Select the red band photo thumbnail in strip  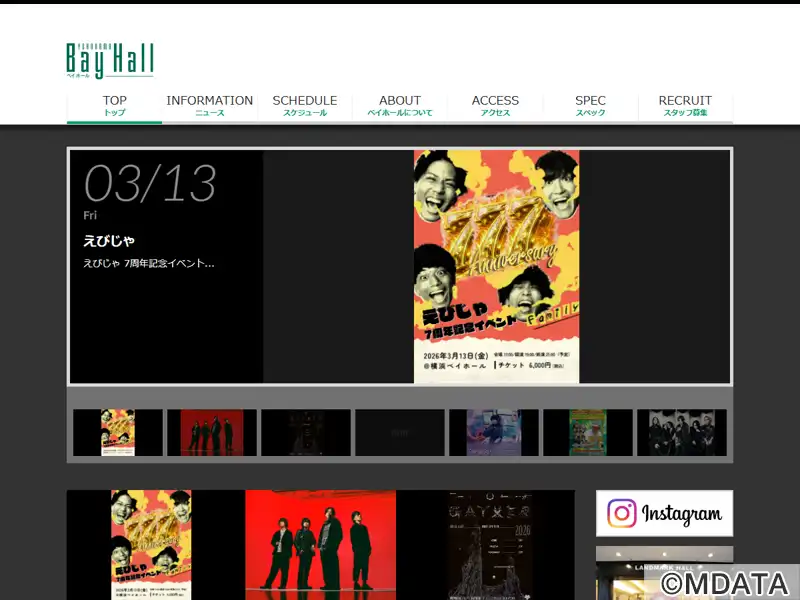click(x=212, y=433)
